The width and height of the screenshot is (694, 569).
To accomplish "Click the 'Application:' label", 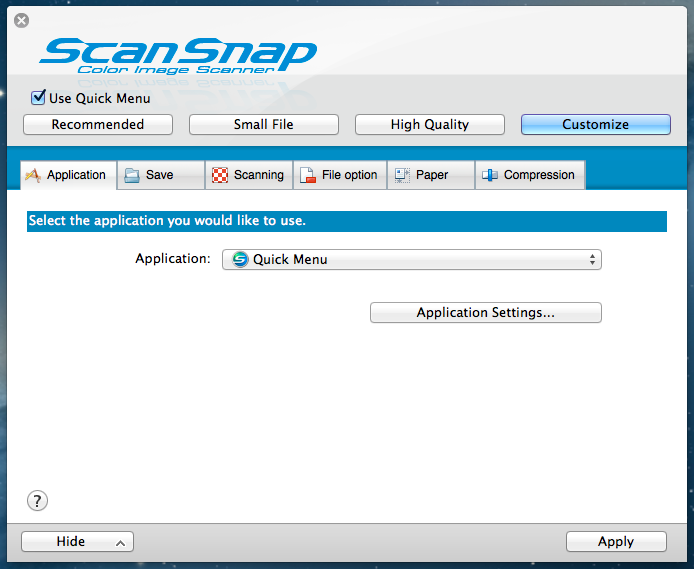I will [173, 258].
